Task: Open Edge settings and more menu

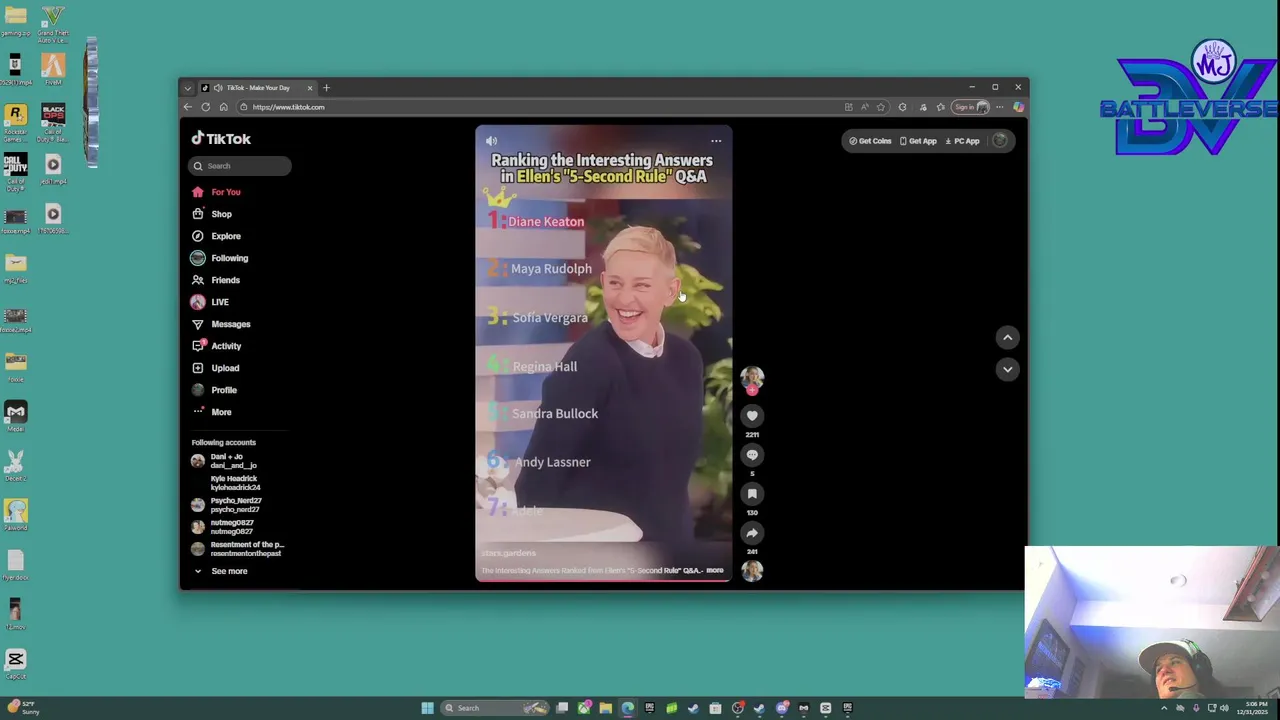Action: tap(999, 107)
